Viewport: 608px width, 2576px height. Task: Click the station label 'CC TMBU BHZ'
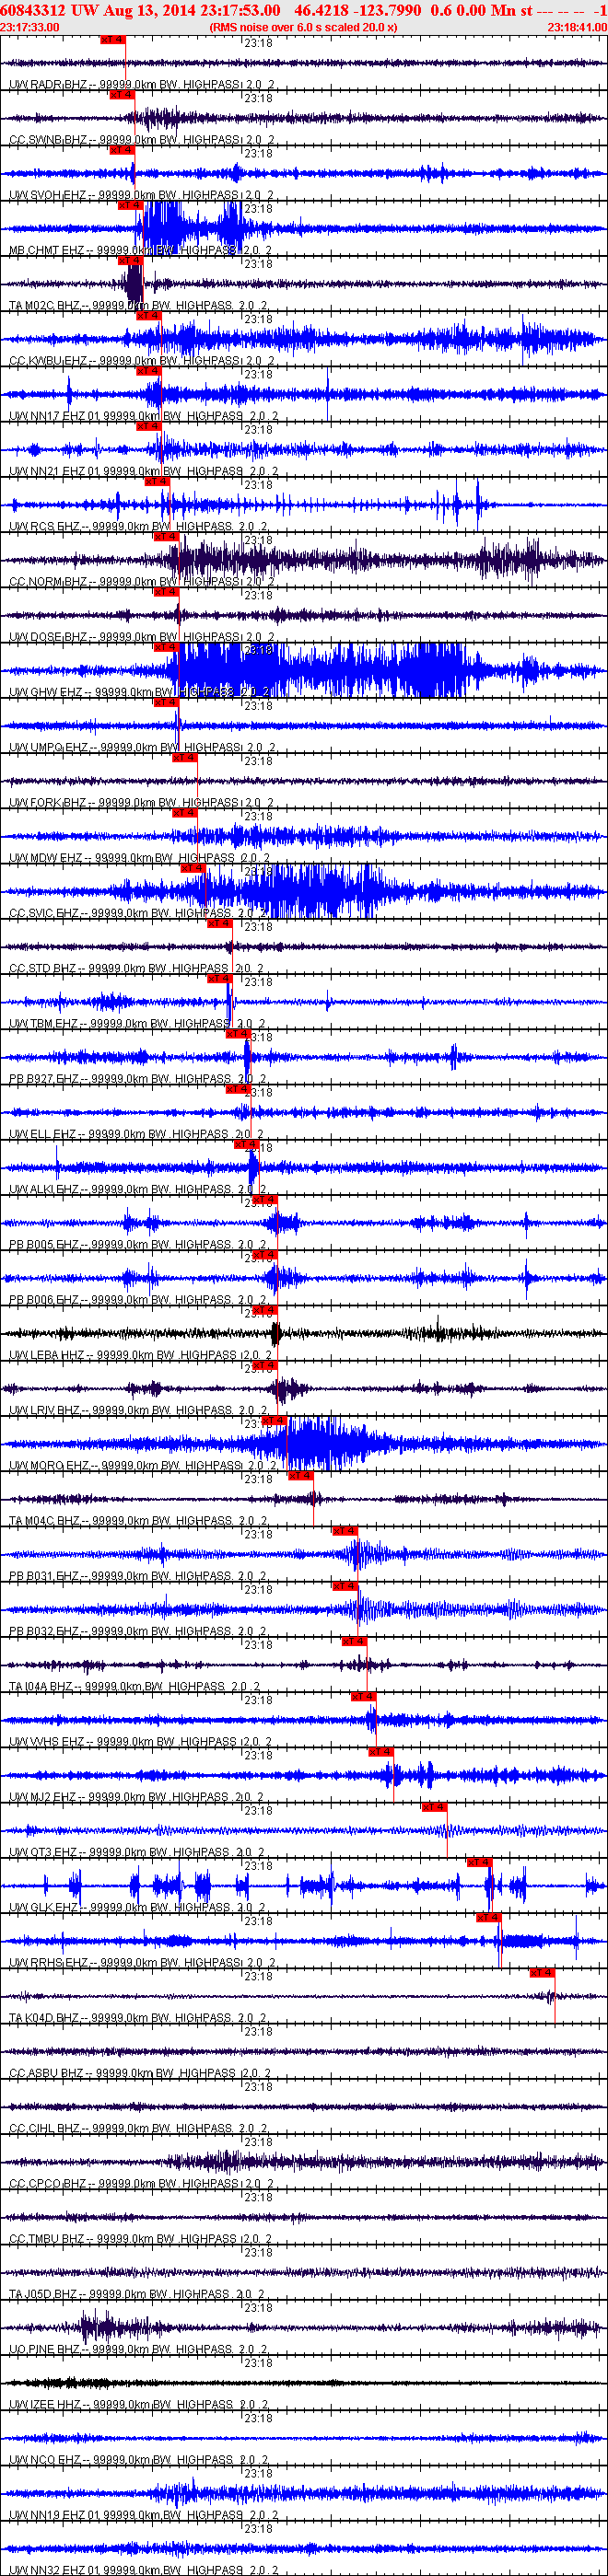[47, 2240]
